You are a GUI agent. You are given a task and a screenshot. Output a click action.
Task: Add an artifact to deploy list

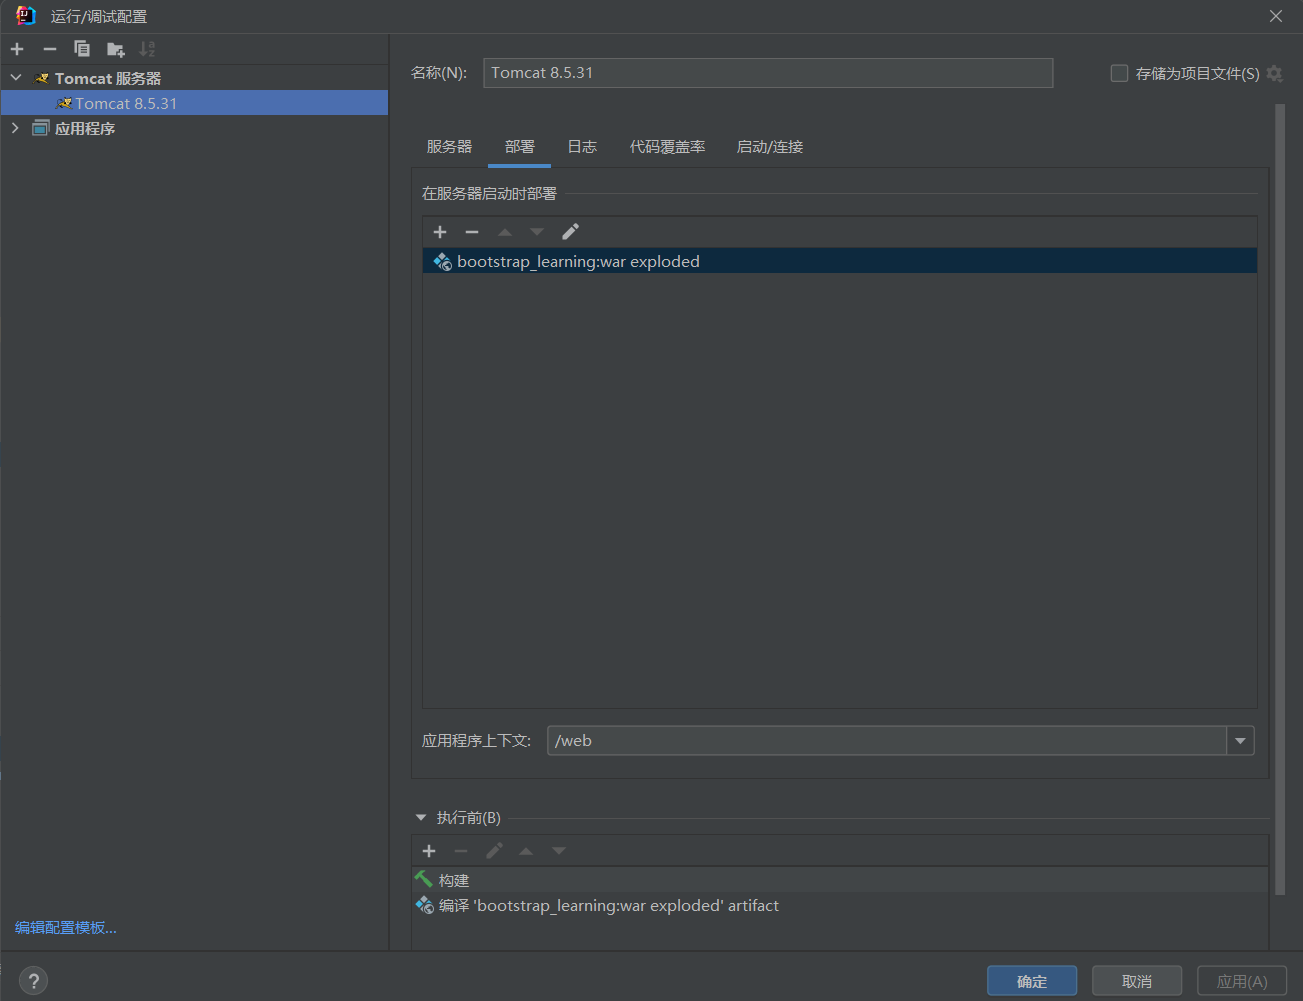click(x=440, y=232)
